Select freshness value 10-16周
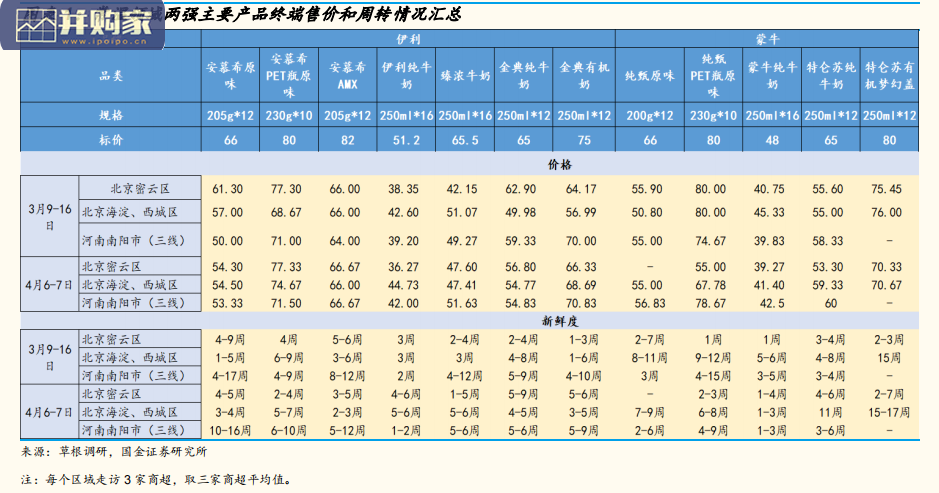This screenshot has height=493, width=939. click(230, 431)
